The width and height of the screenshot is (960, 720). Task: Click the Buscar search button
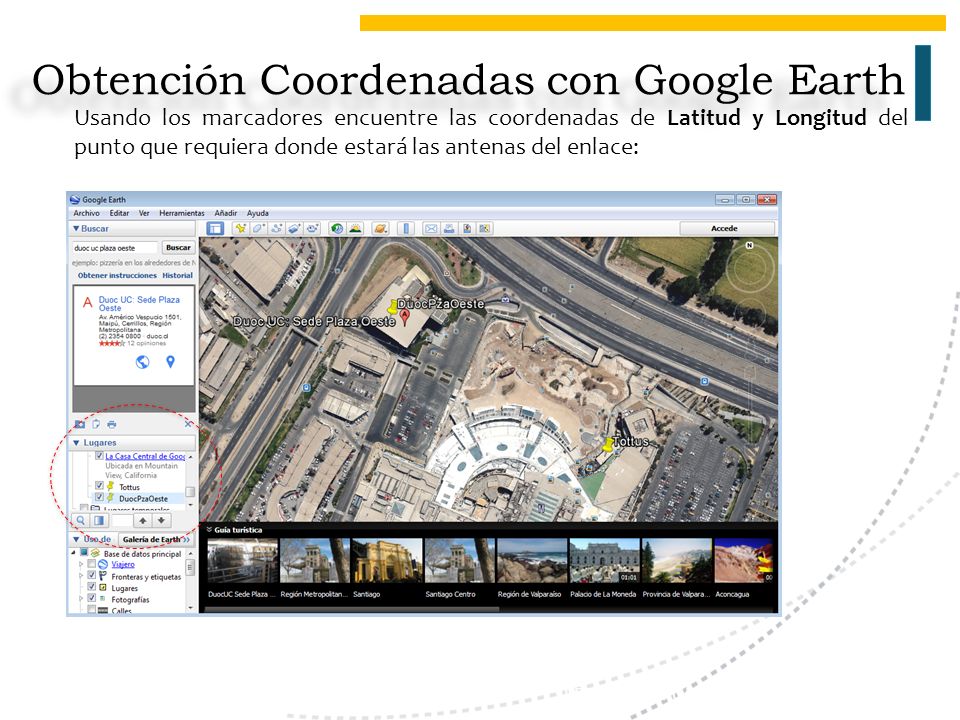pos(178,247)
